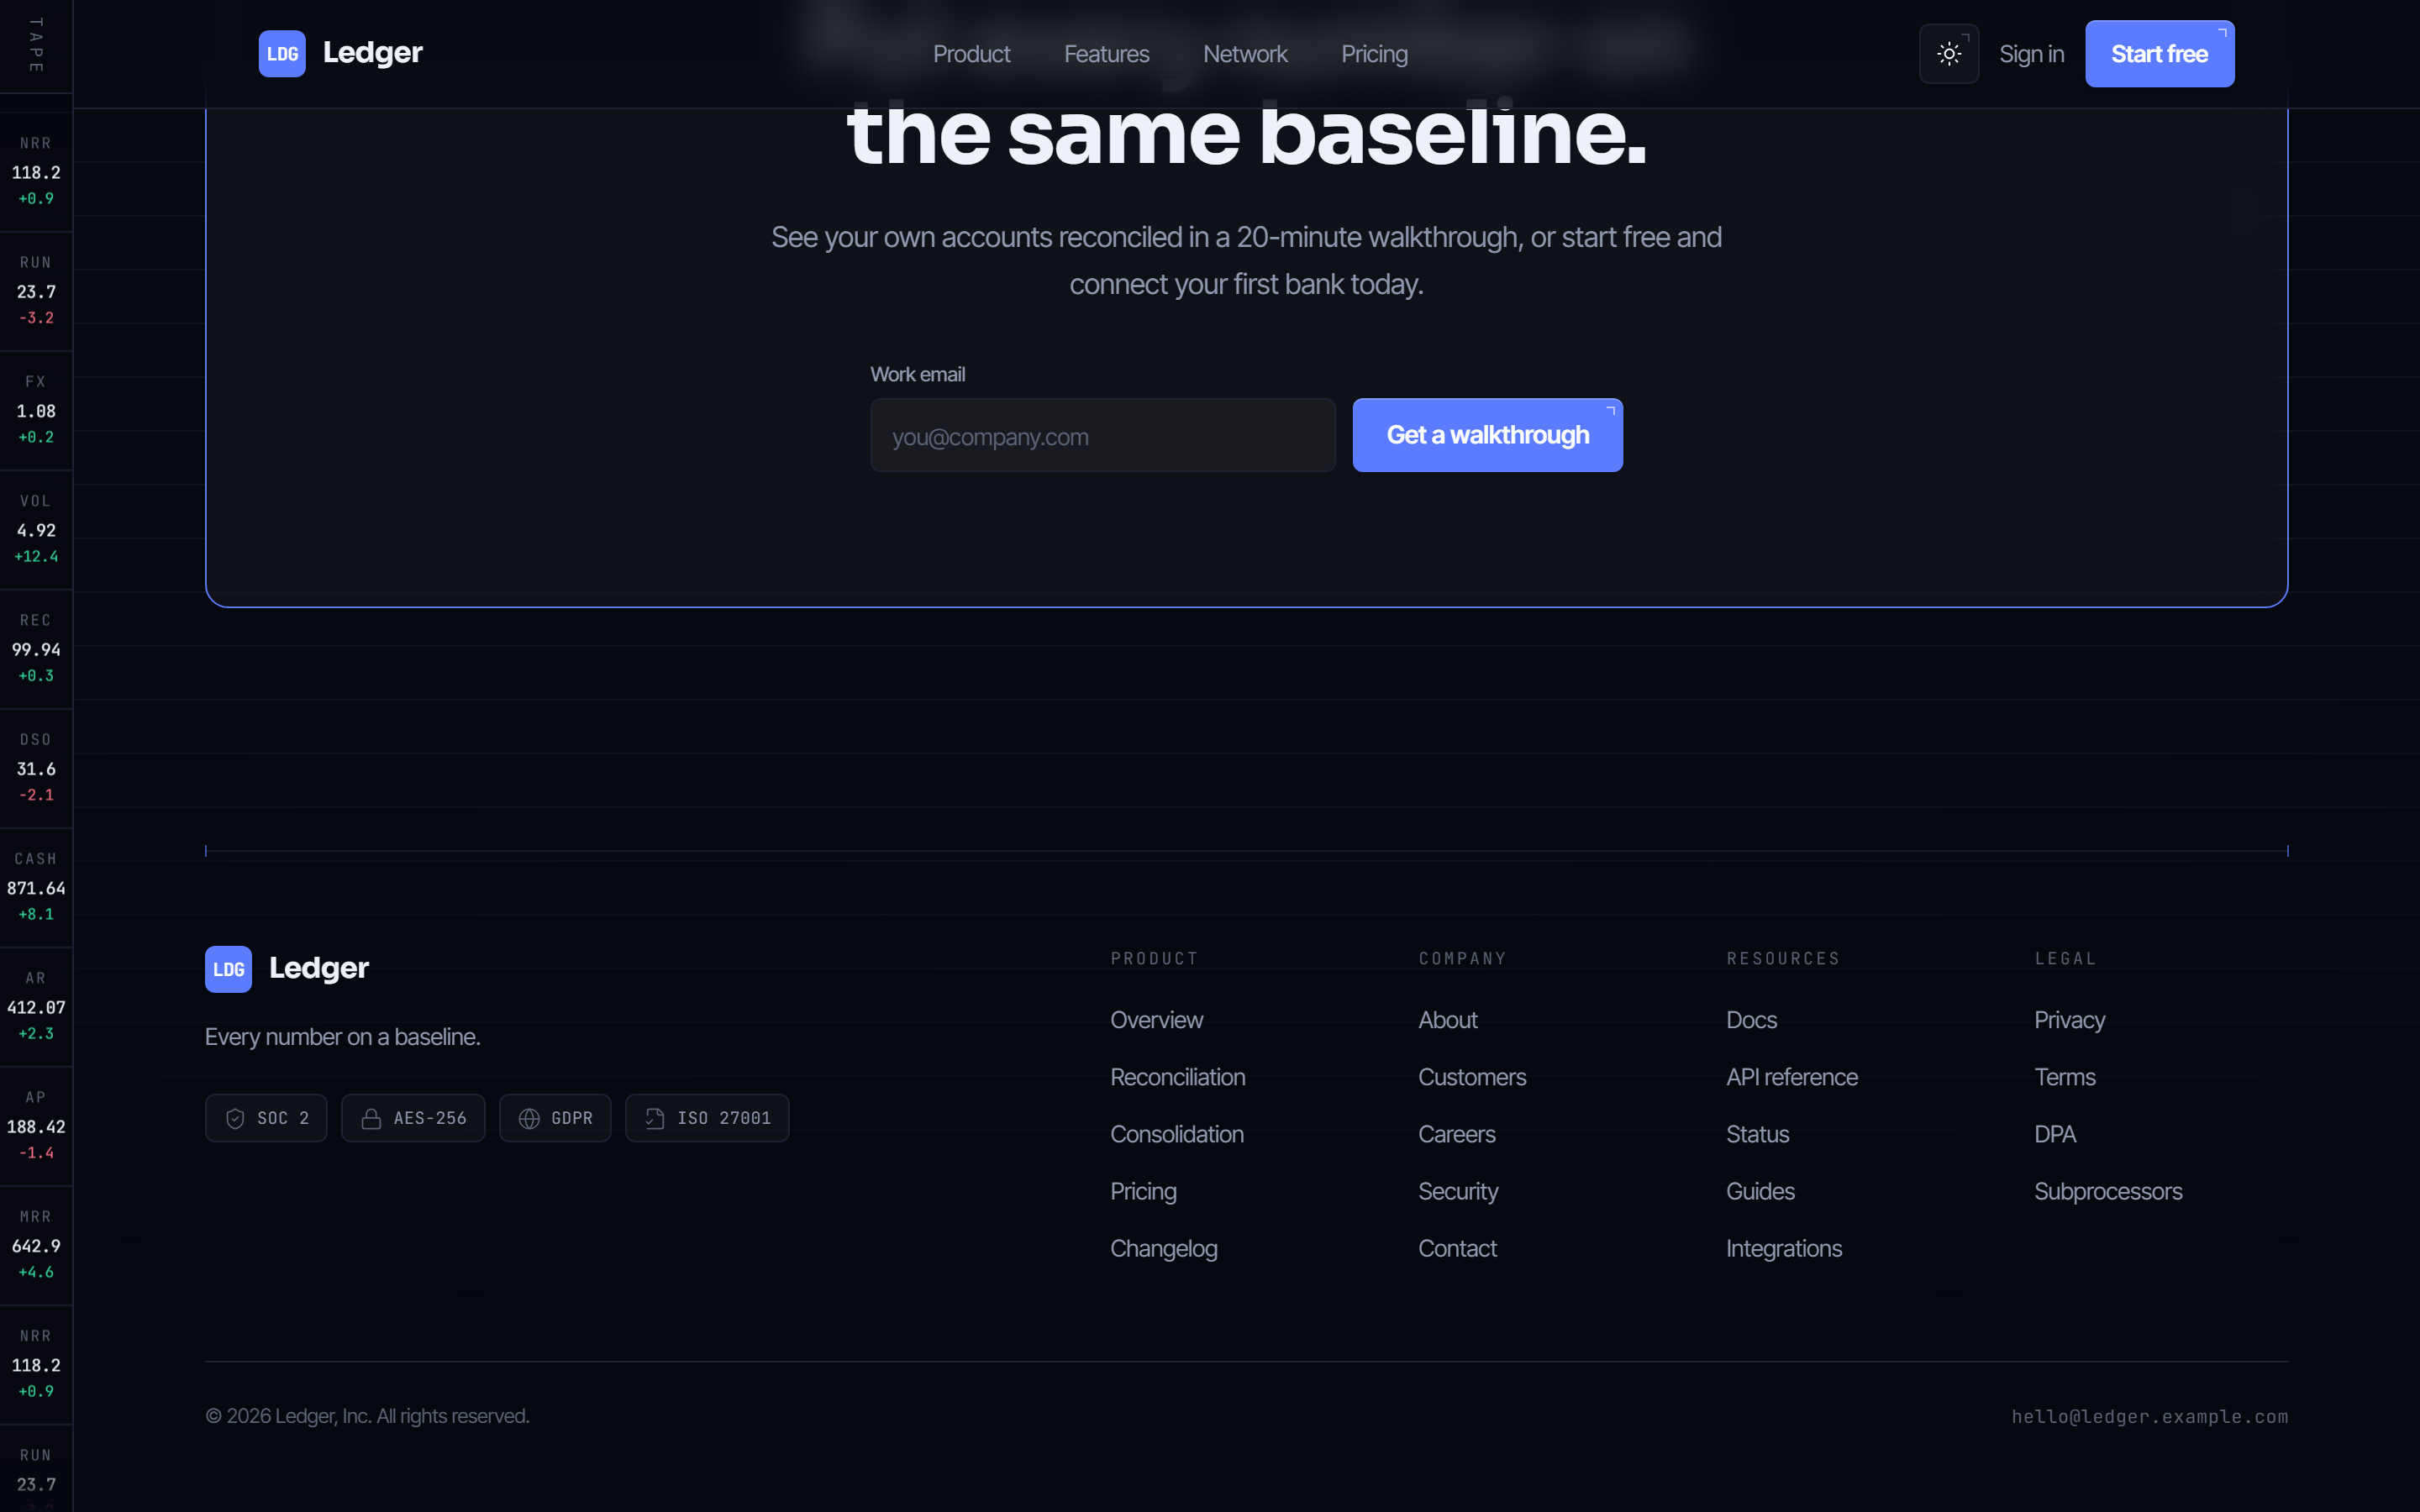Click the AES-256 badge label
Screen dimensions: 2420x1512
pyautogui.click(x=430, y=1118)
